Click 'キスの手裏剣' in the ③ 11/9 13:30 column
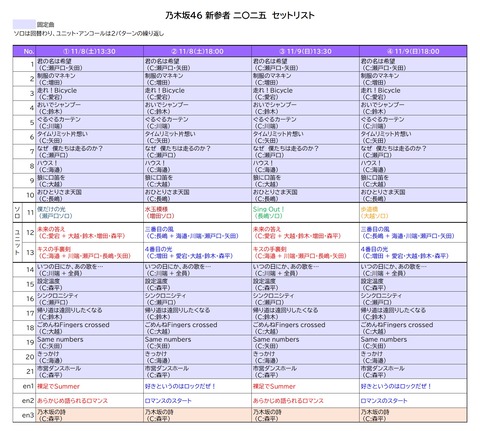 pos(270,249)
